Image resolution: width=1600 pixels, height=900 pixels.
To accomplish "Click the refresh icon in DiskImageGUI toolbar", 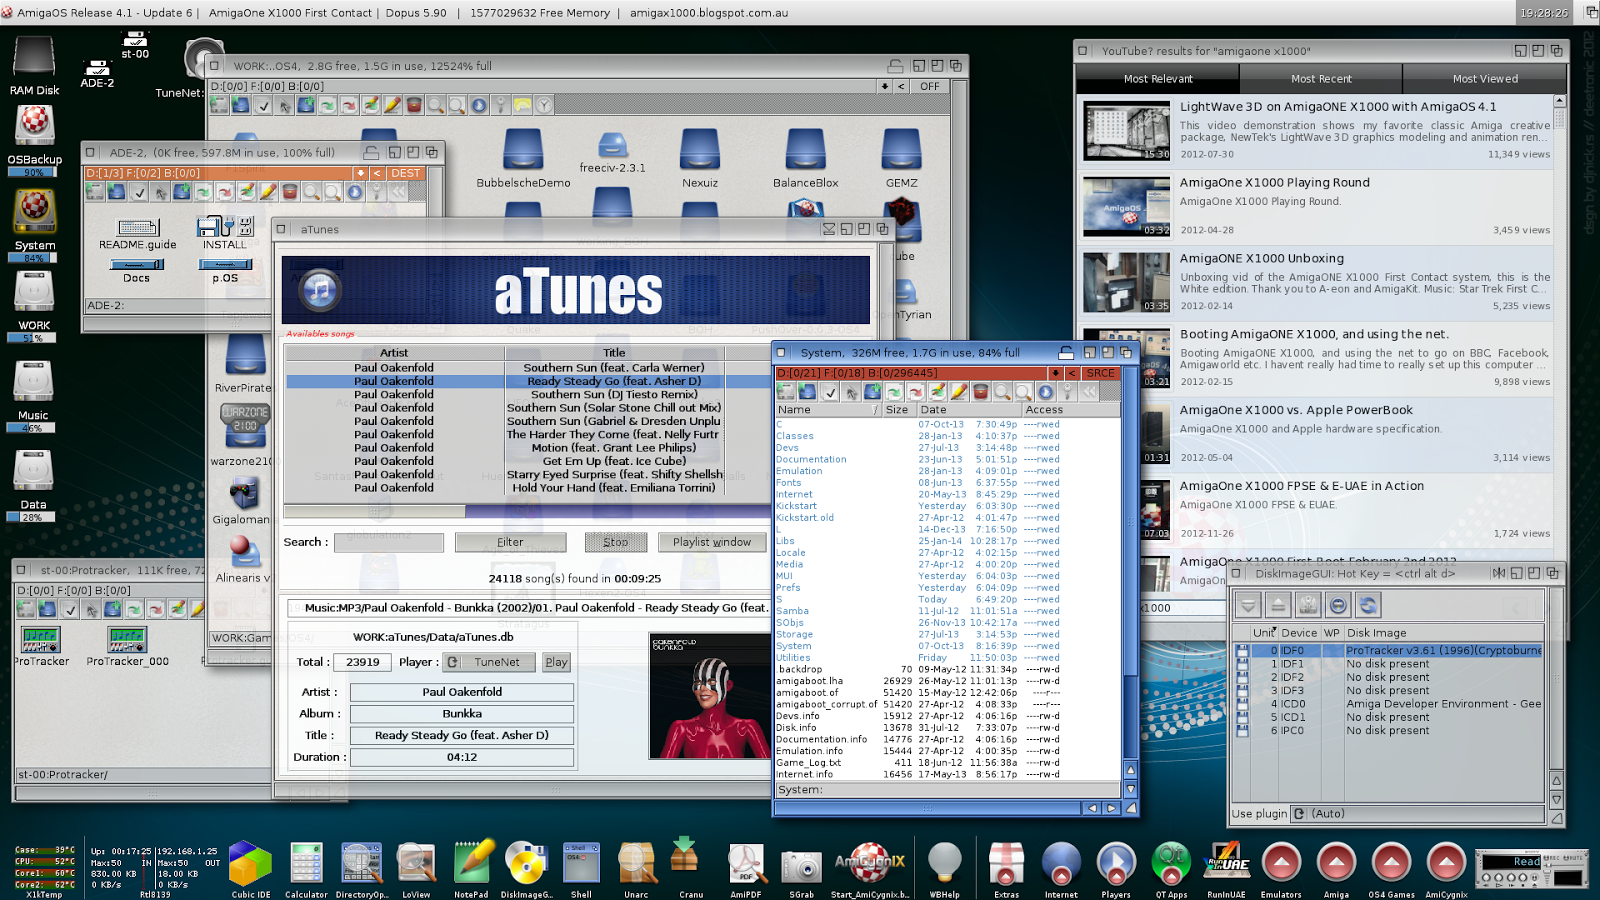I will pos(1367,605).
